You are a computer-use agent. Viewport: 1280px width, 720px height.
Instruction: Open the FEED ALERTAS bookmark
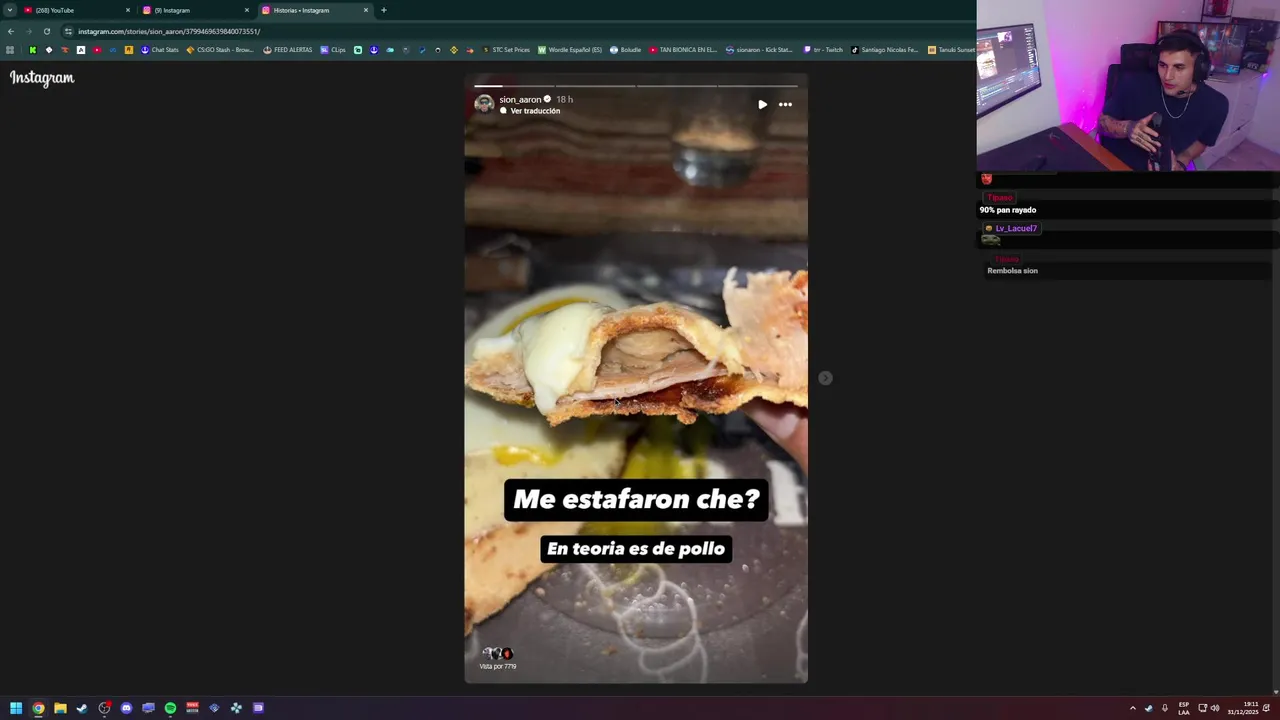tap(288, 50)
